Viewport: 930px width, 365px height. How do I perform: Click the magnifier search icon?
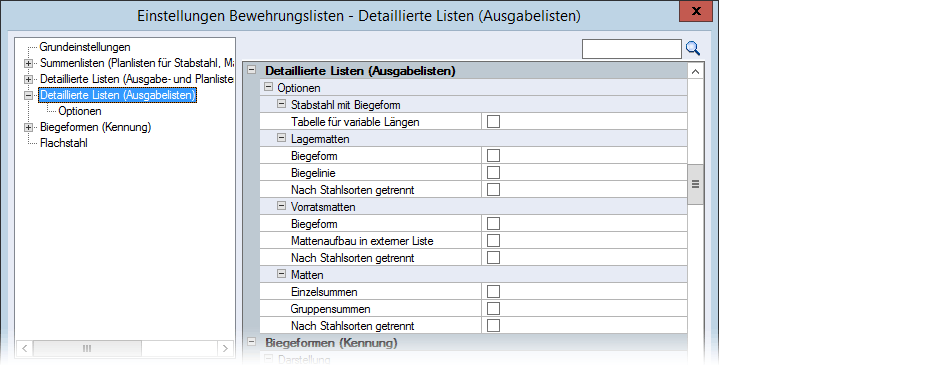(x=693, y=49)
